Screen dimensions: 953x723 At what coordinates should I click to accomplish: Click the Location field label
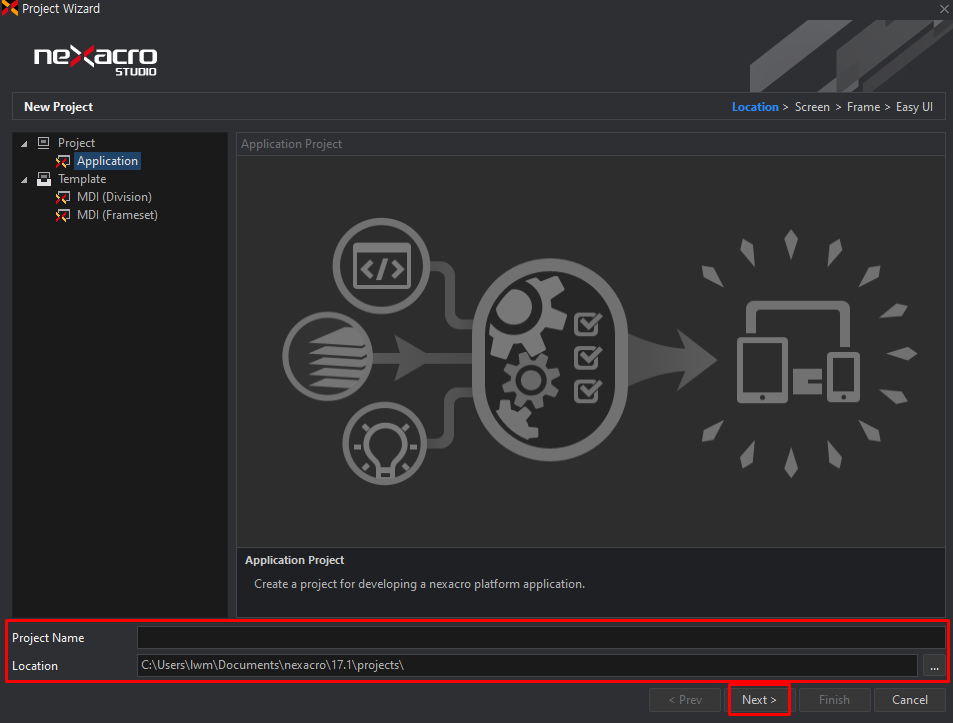(35, 666)
